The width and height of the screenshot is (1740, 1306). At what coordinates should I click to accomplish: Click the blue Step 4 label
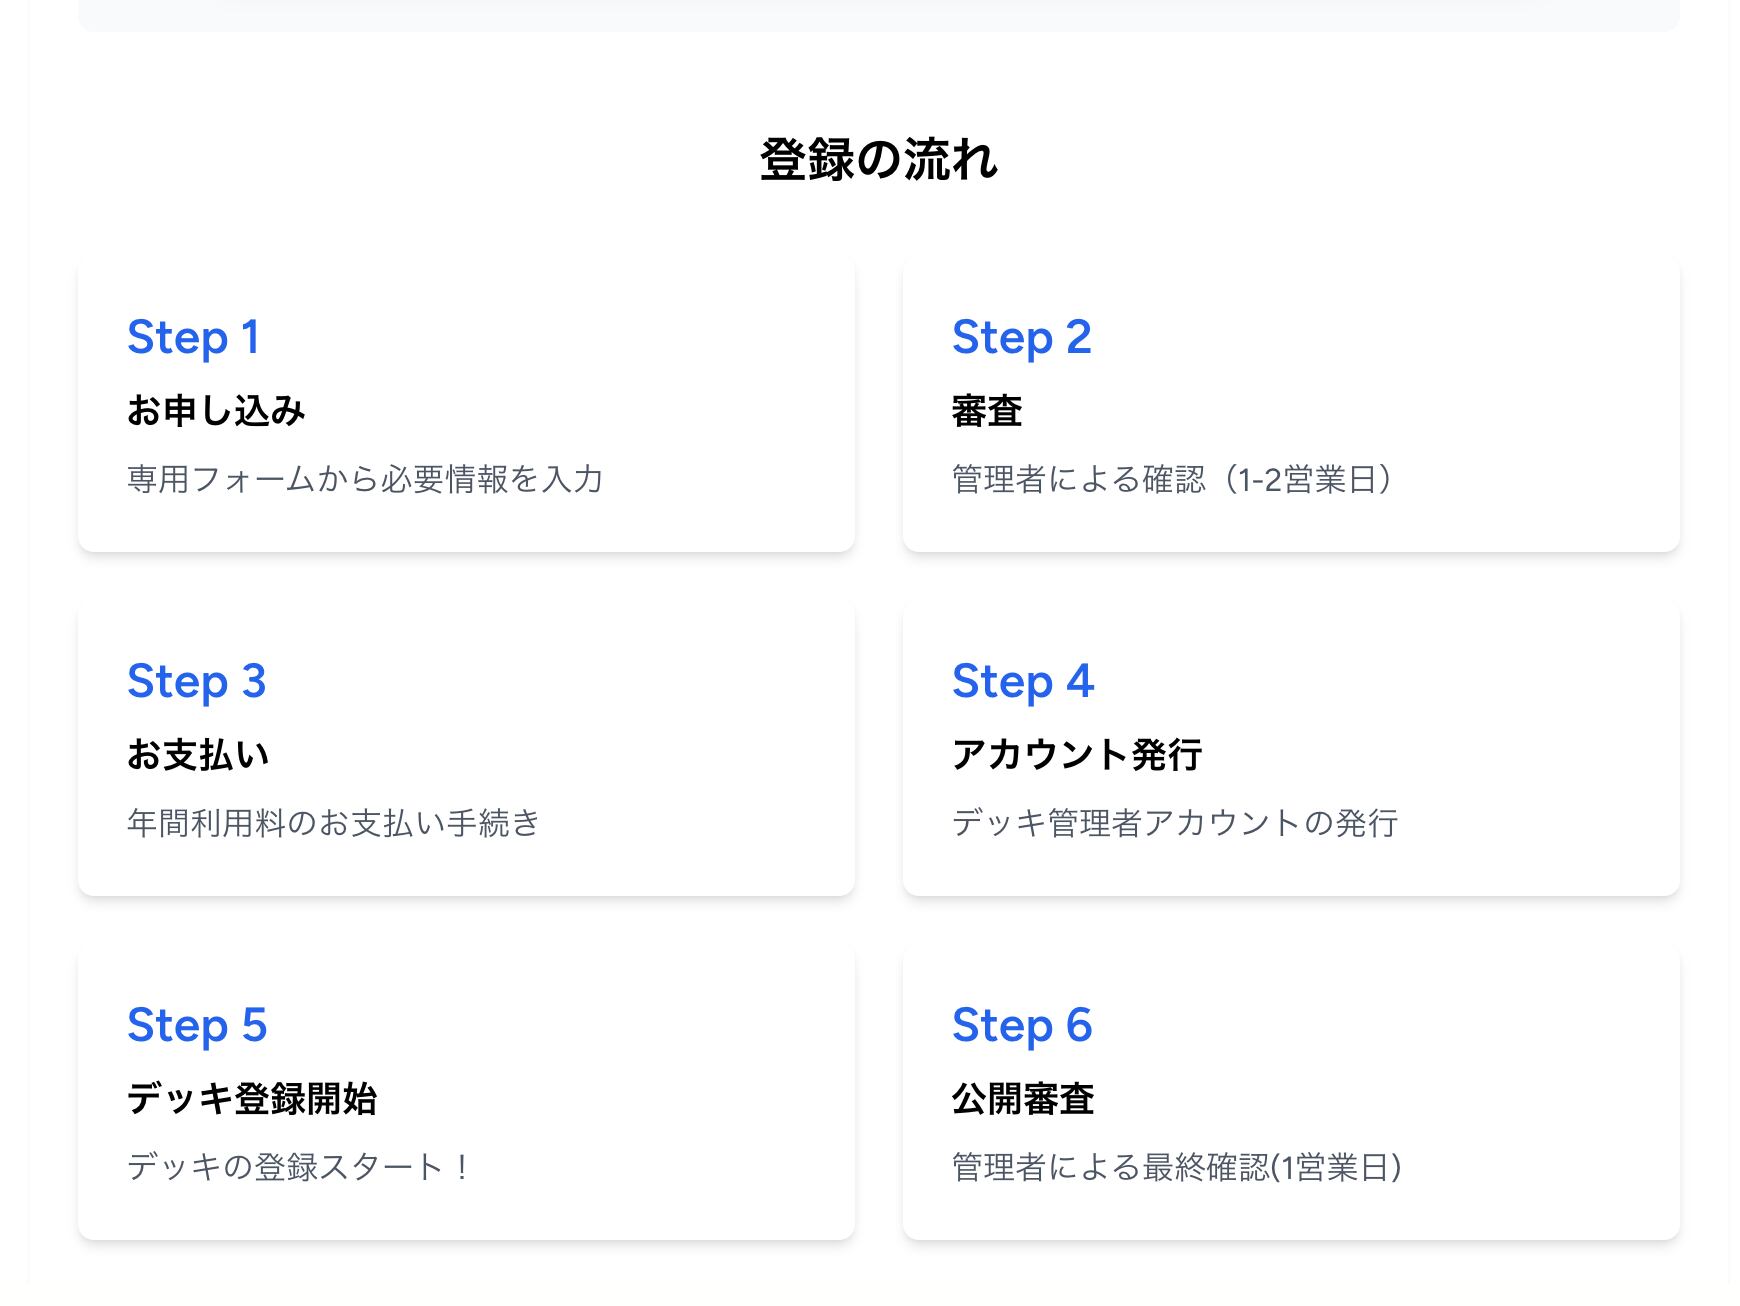click(x=1023, y=681)
